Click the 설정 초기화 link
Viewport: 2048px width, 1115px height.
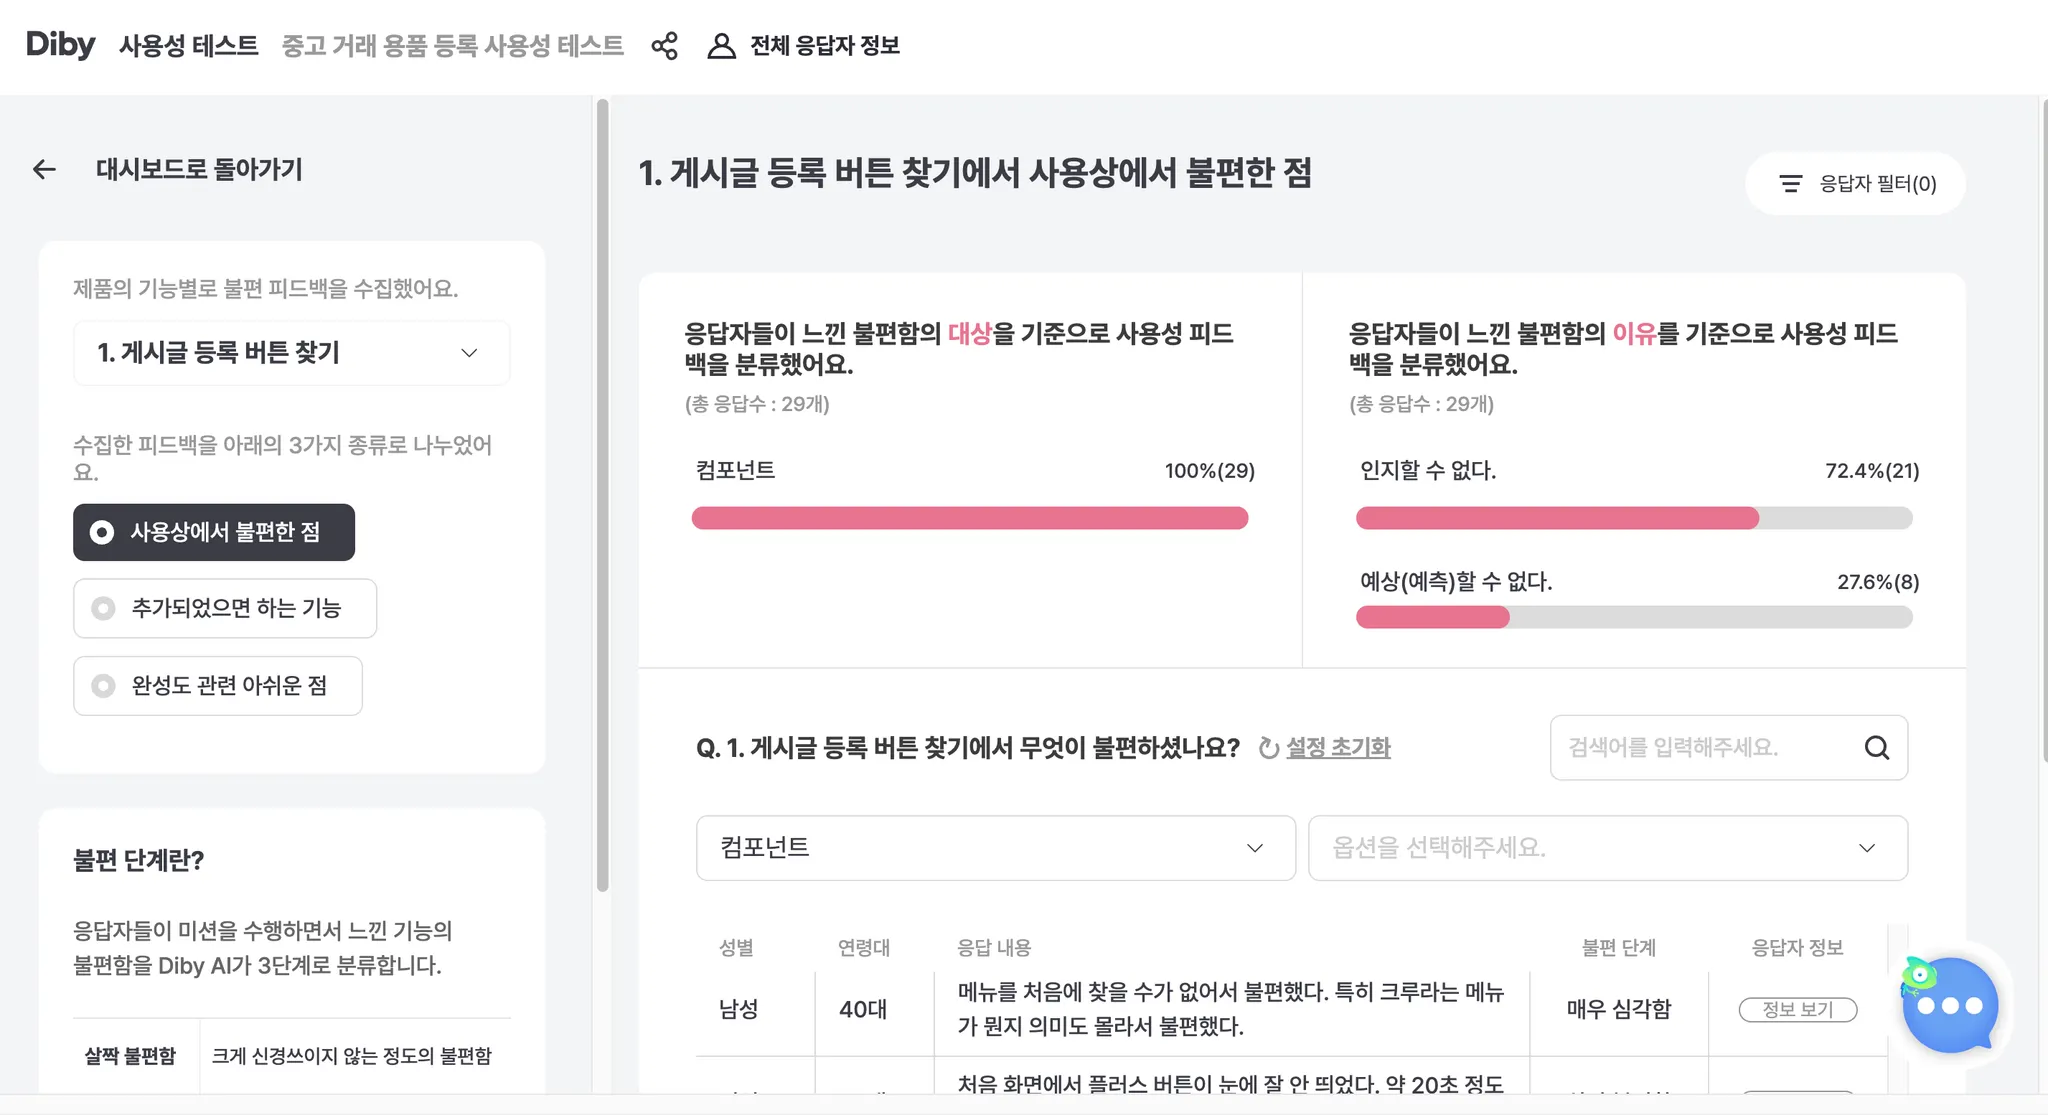[x=1338, y=748]
